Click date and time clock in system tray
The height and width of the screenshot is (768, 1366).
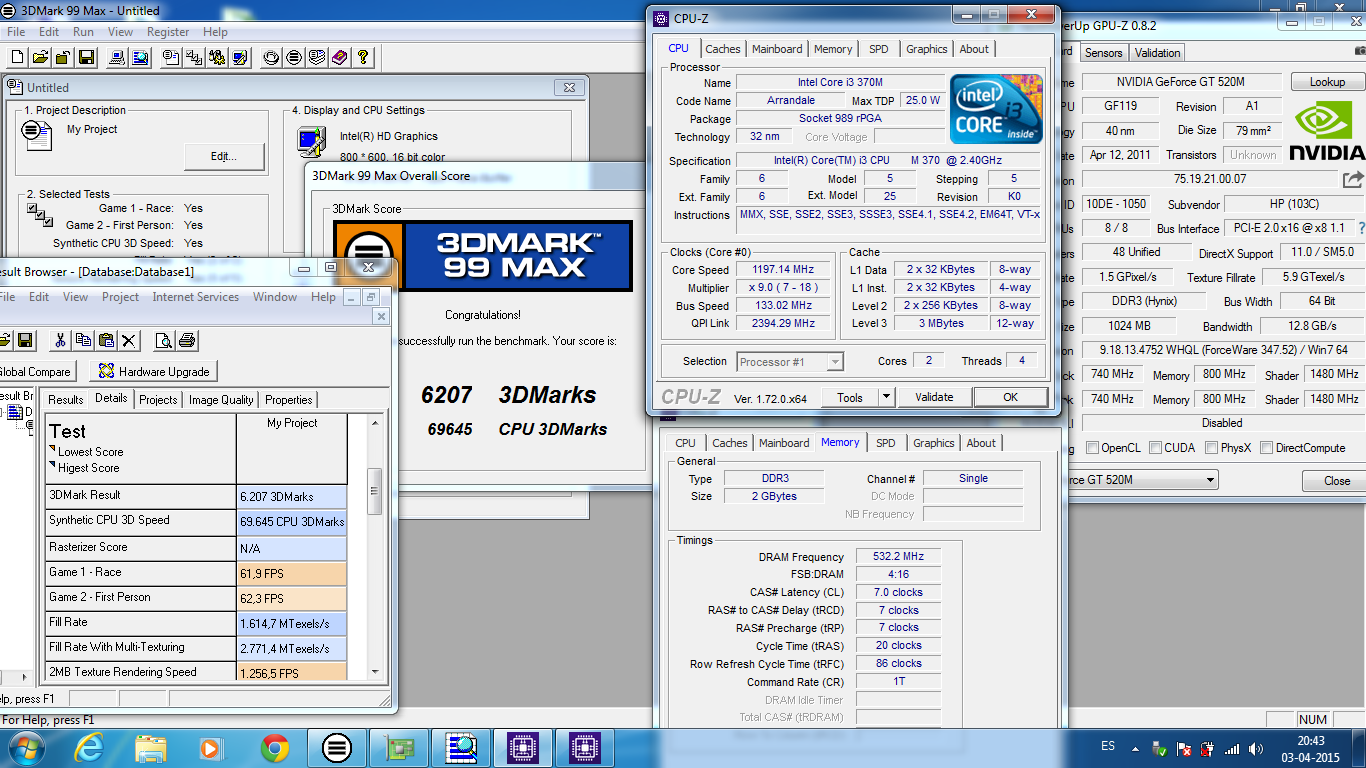tap(1310, 749)
